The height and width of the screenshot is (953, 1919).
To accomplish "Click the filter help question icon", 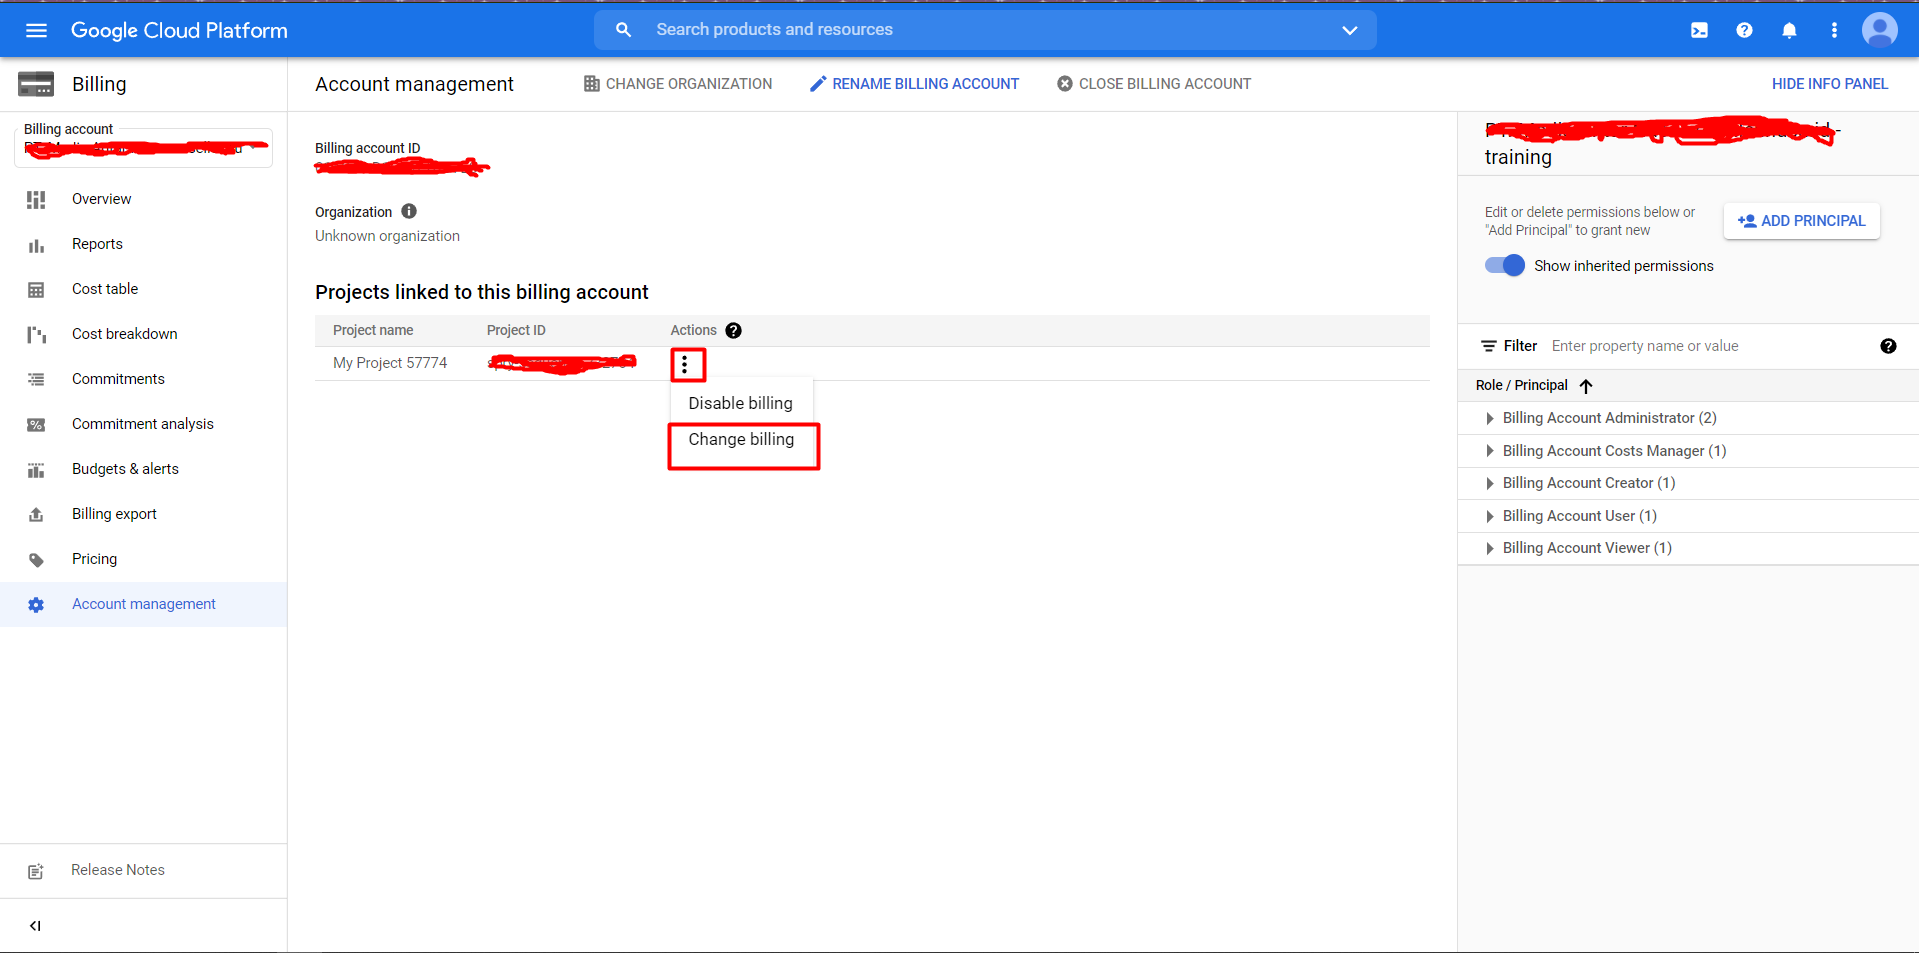I will click(x=1888, y=346).
